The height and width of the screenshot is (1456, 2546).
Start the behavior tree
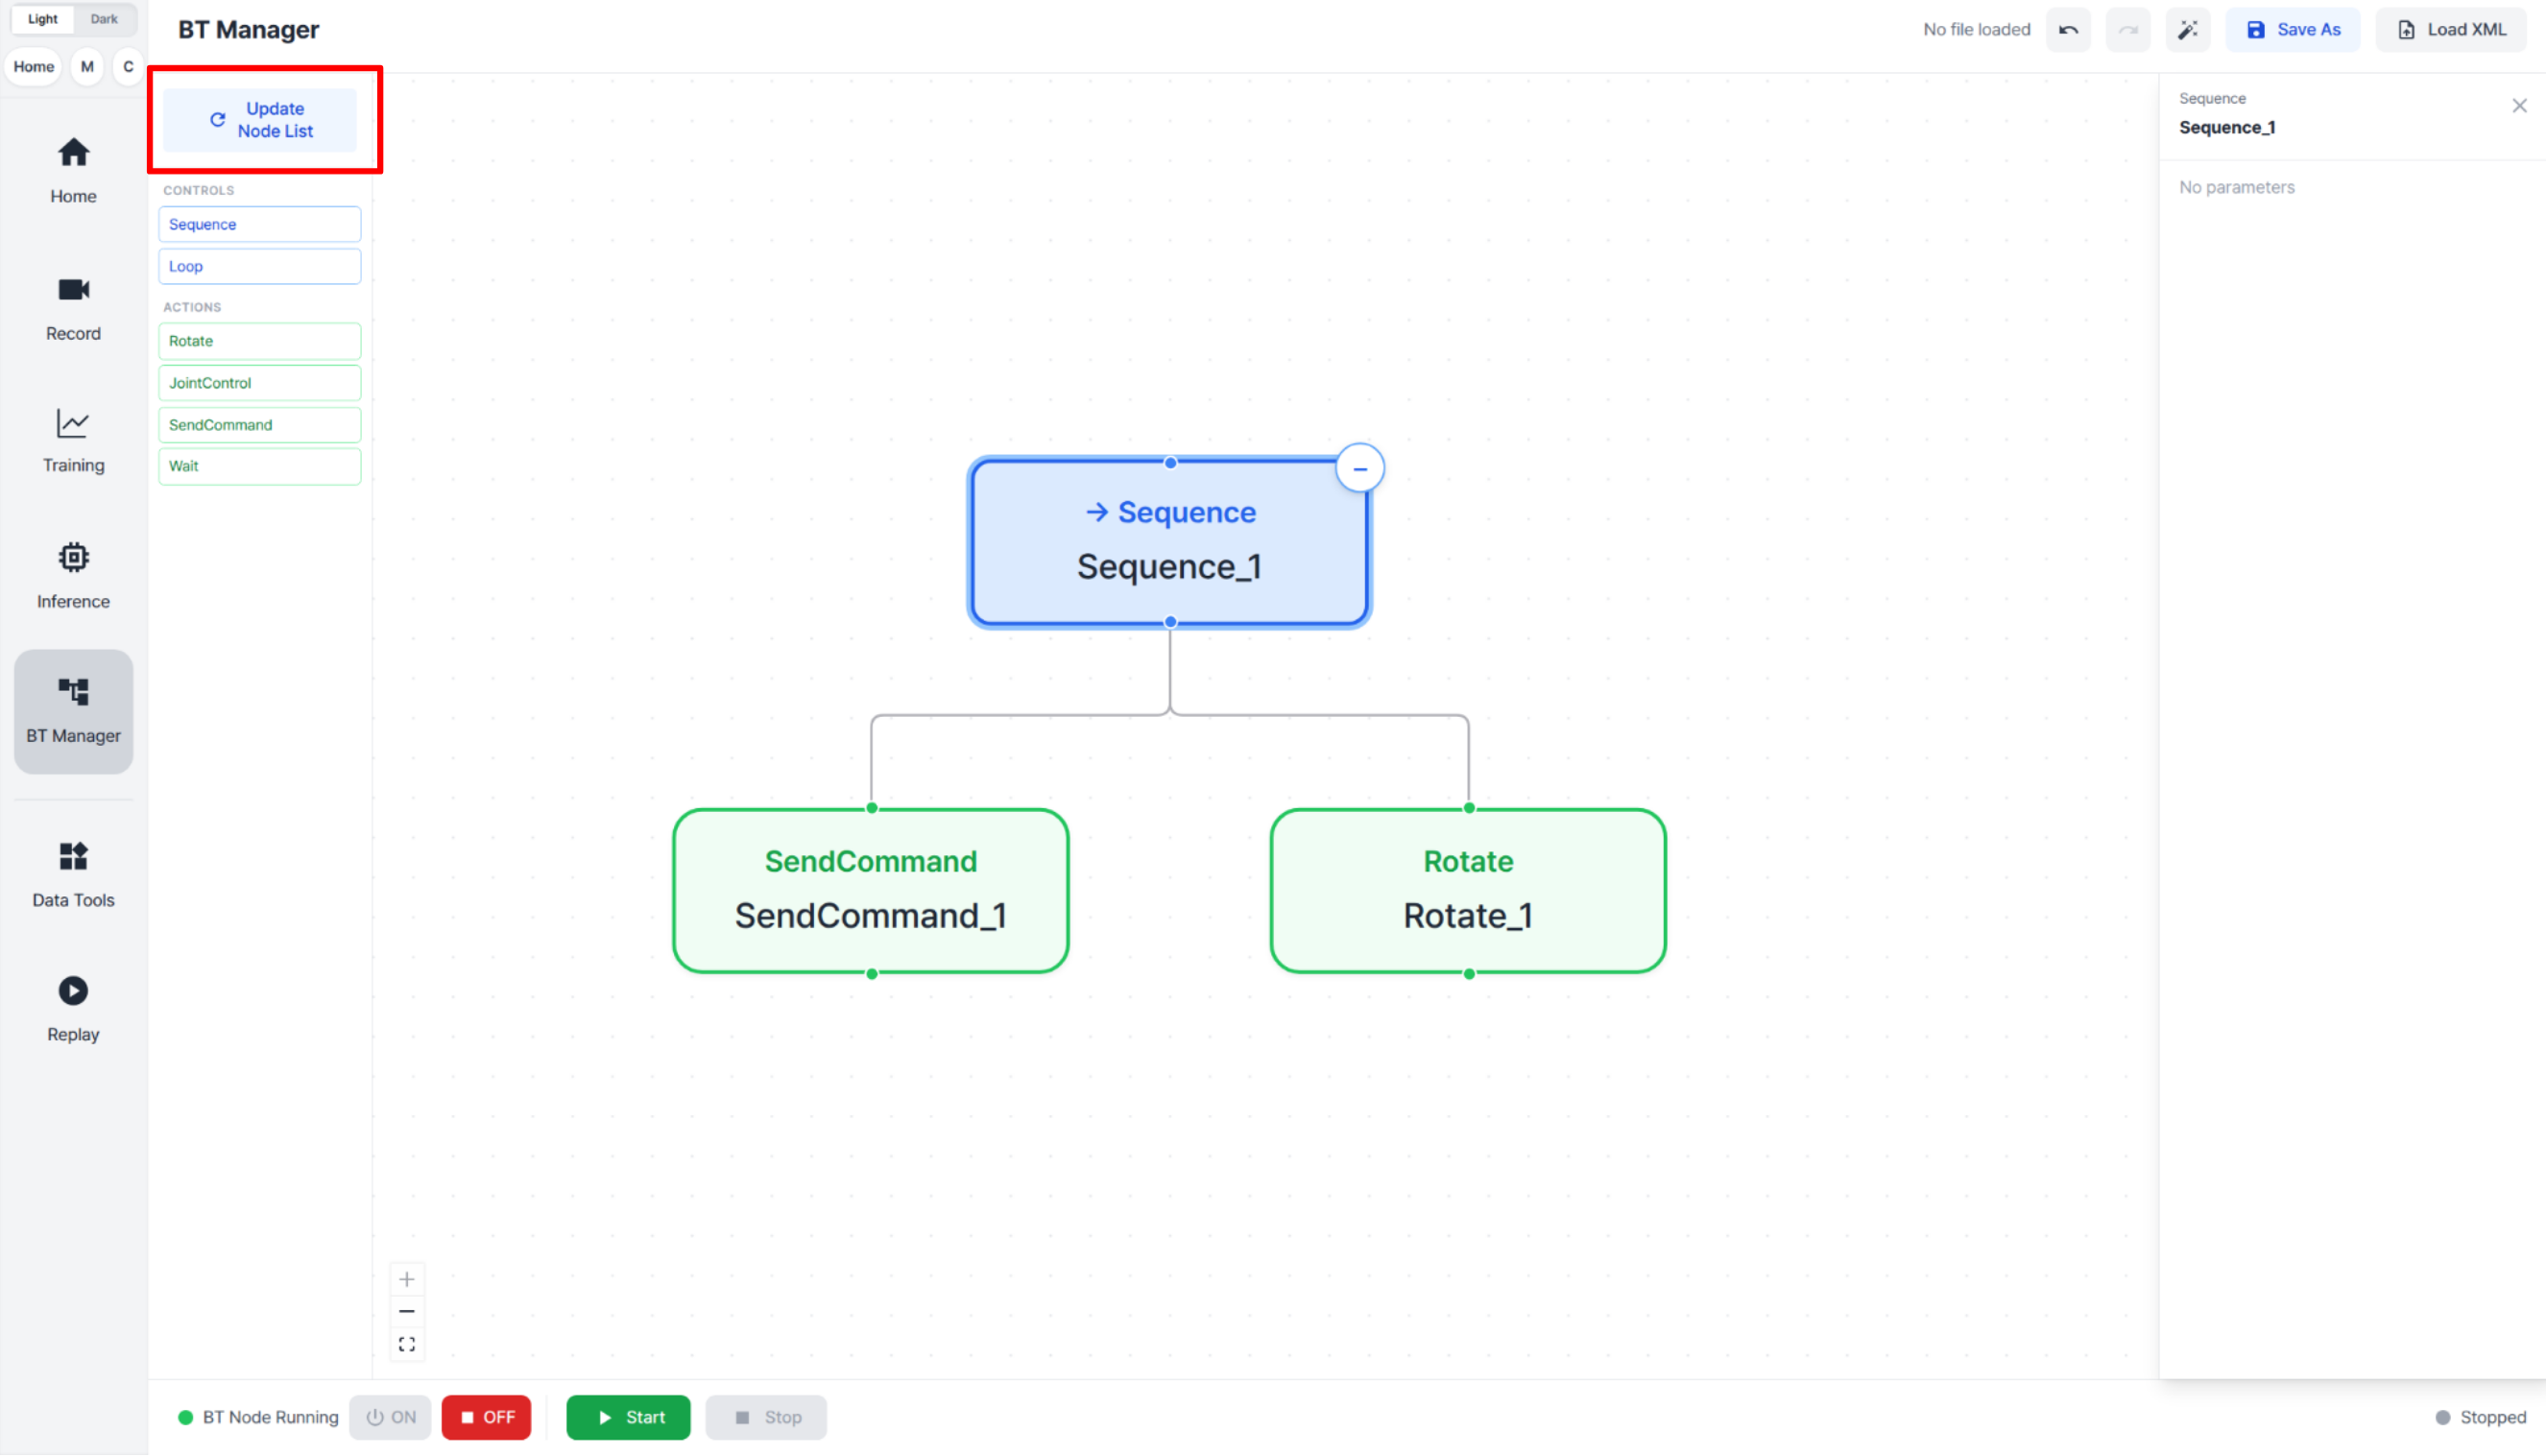628,1417
